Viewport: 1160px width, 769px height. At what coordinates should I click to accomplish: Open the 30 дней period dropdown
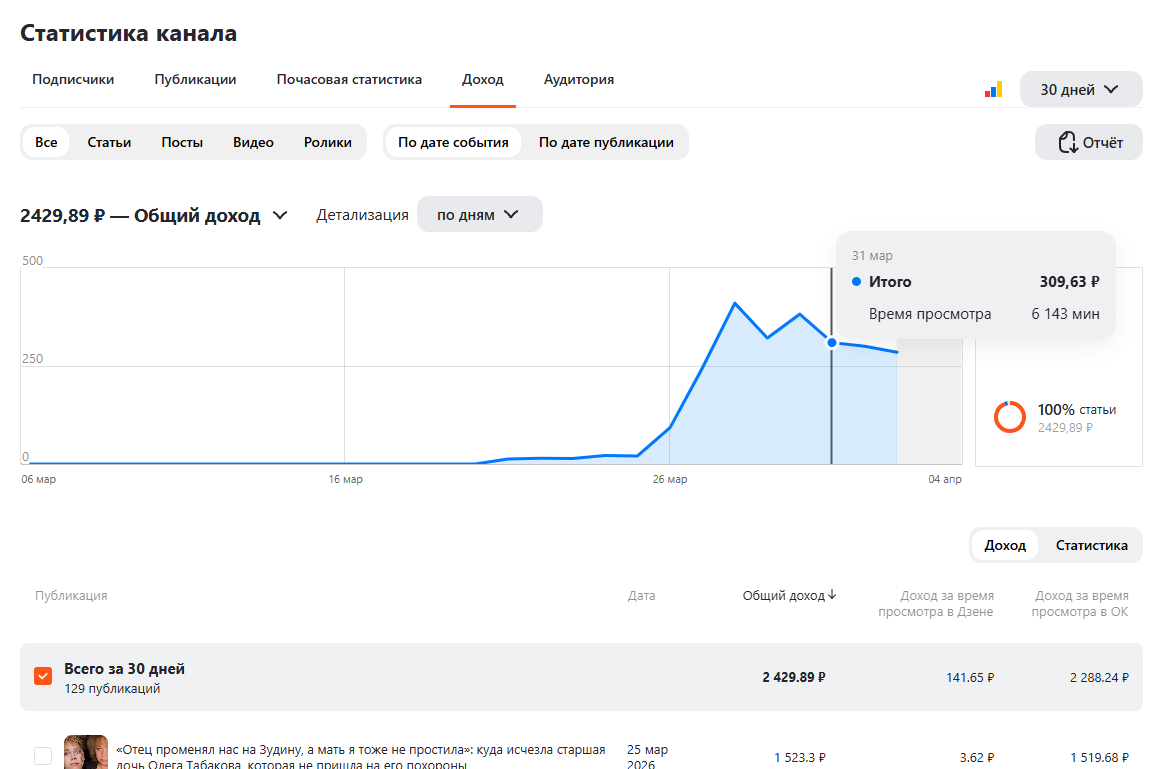pos(1080,89)
